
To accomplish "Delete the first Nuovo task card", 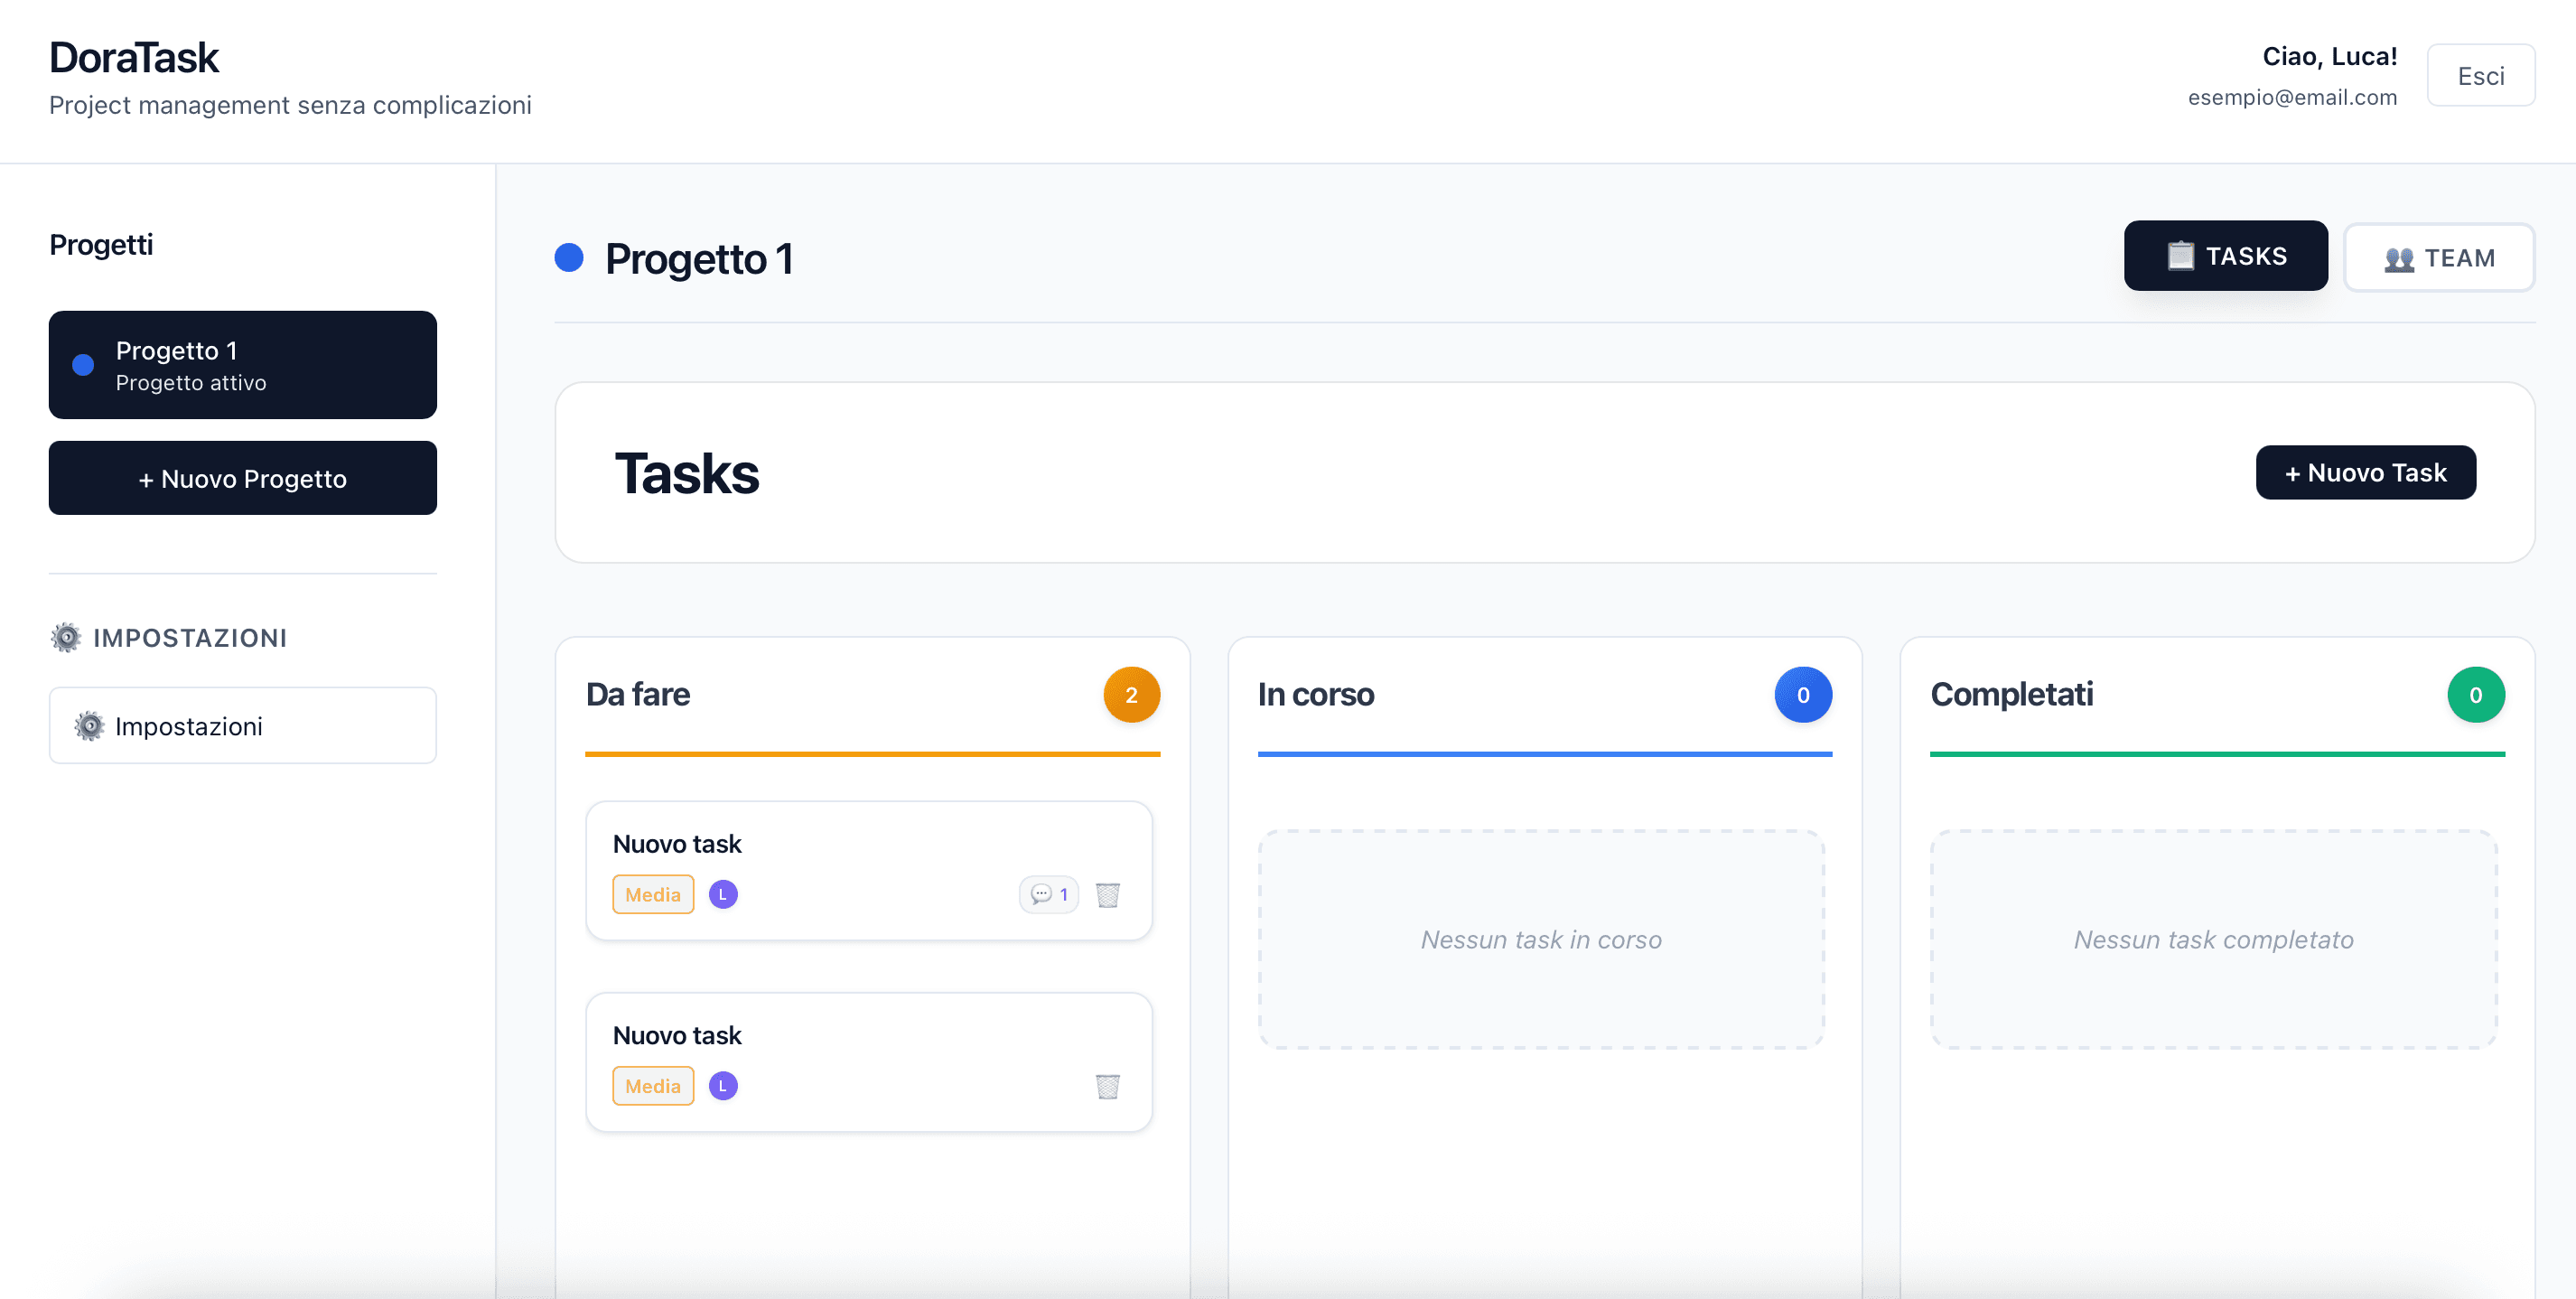I will [x=1107, y=894].
